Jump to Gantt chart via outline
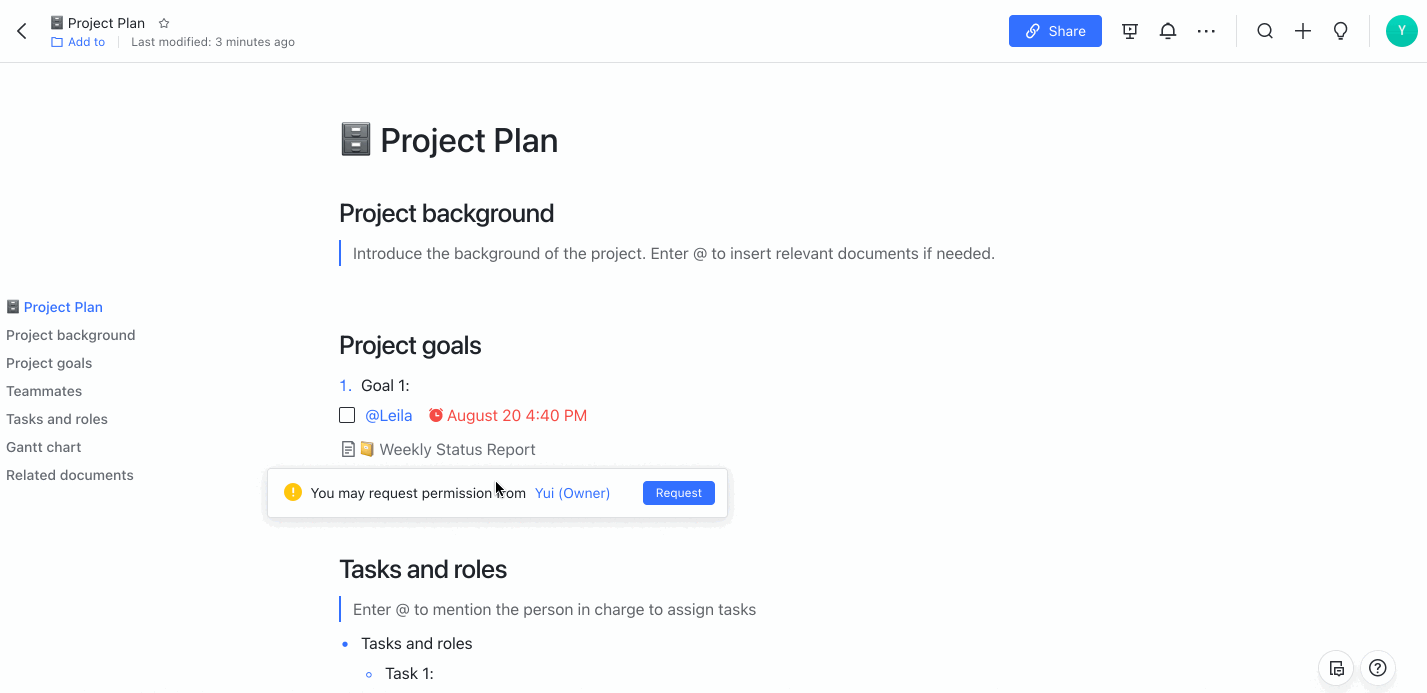 click(43, 447)
